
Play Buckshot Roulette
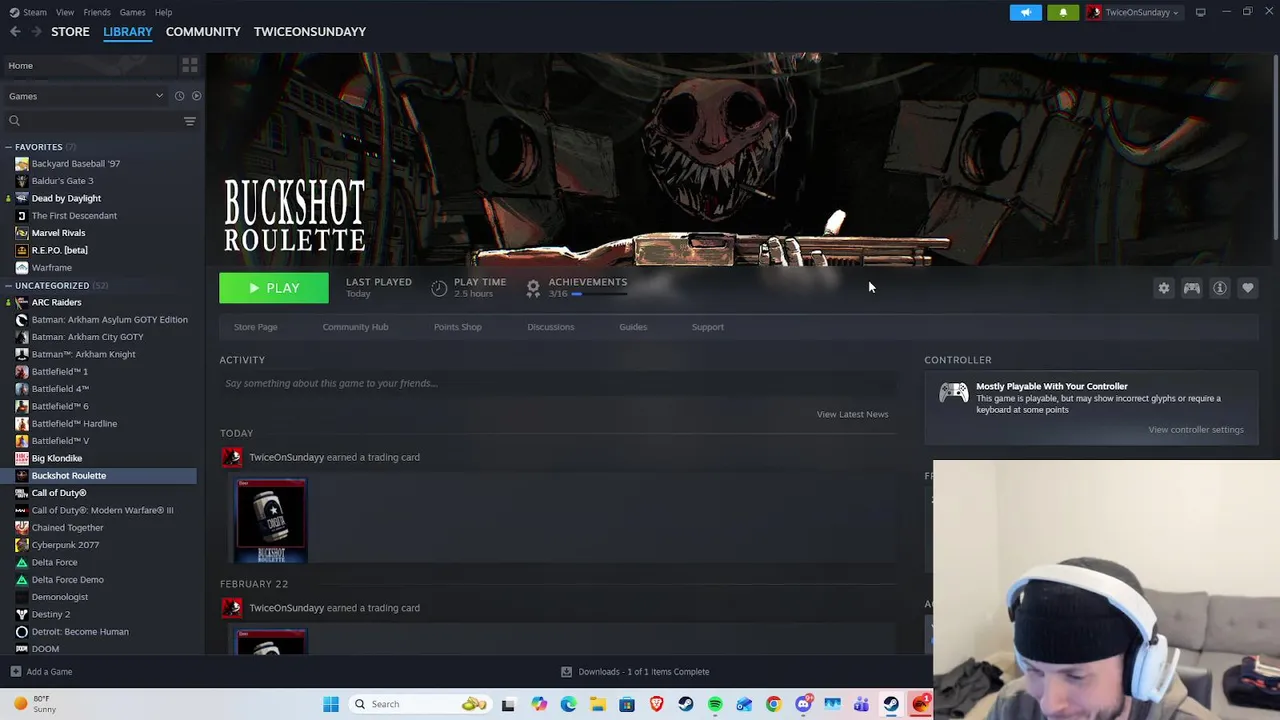pyautogui.click(x=274, y=288)
